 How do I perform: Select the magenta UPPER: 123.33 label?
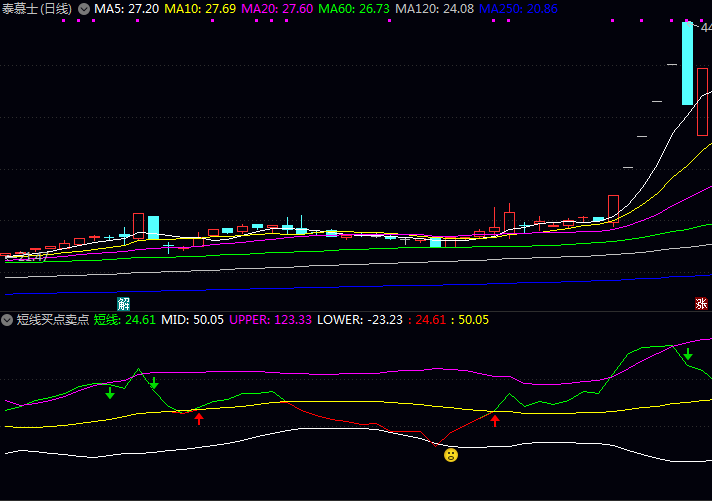pyautogui.click(x=271, y=320)
